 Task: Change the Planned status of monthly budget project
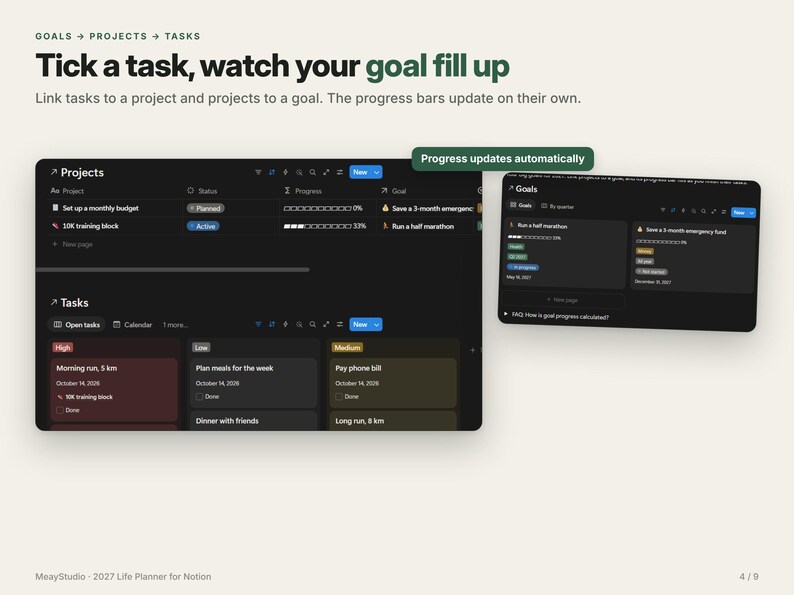tap(206, 208)
